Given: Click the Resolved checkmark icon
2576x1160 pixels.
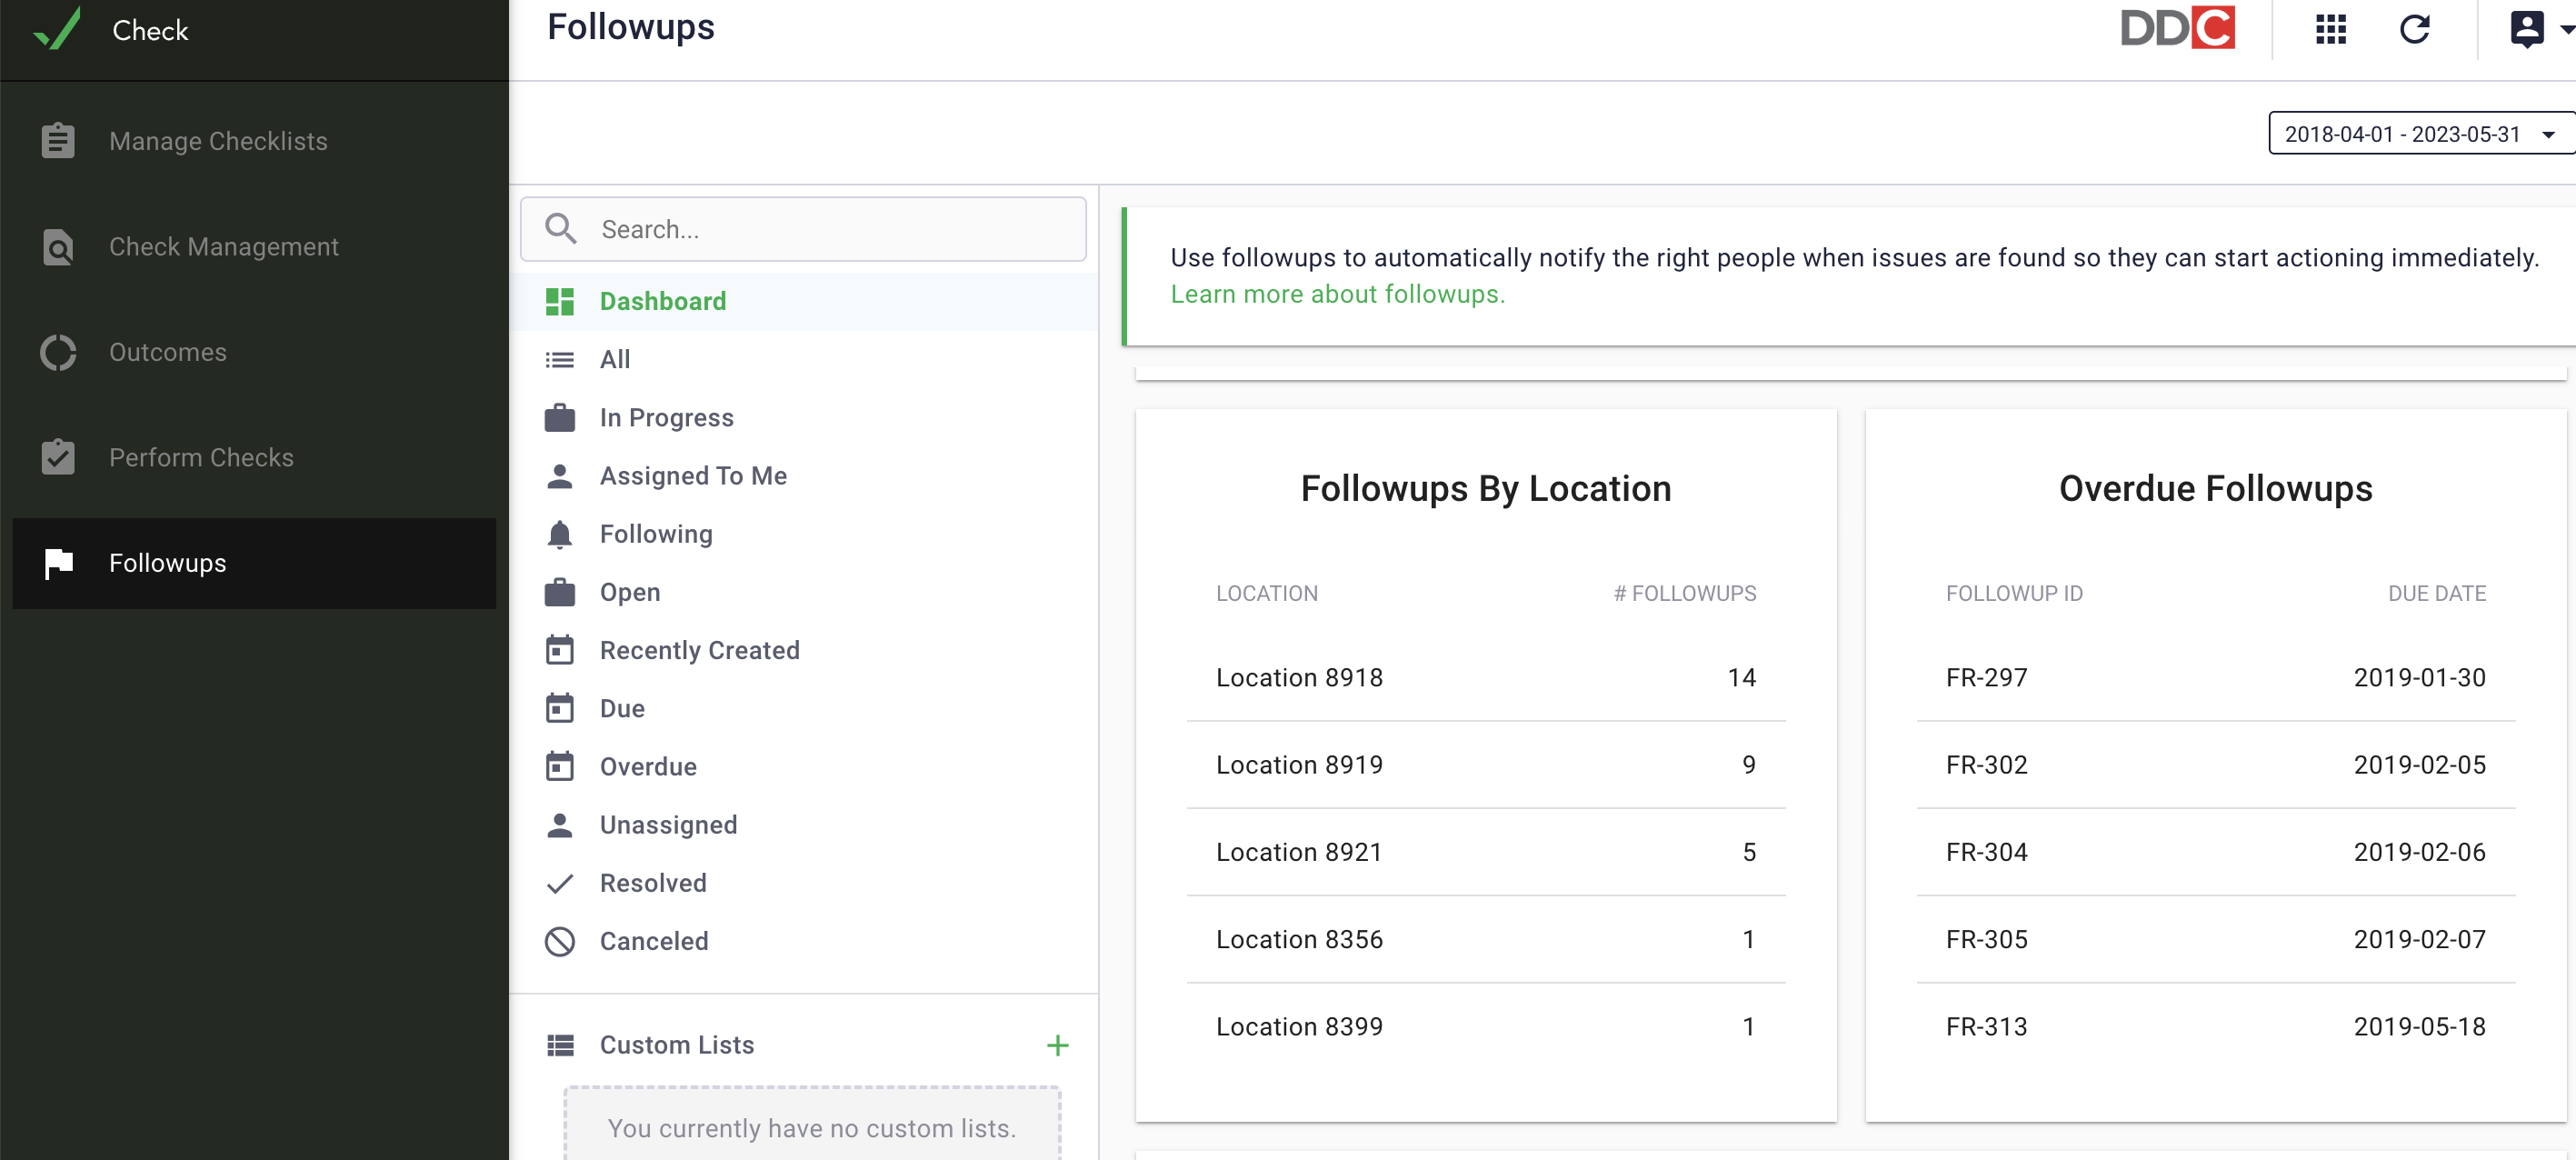Looking at the screenshot, I should [x=559, y=883].
